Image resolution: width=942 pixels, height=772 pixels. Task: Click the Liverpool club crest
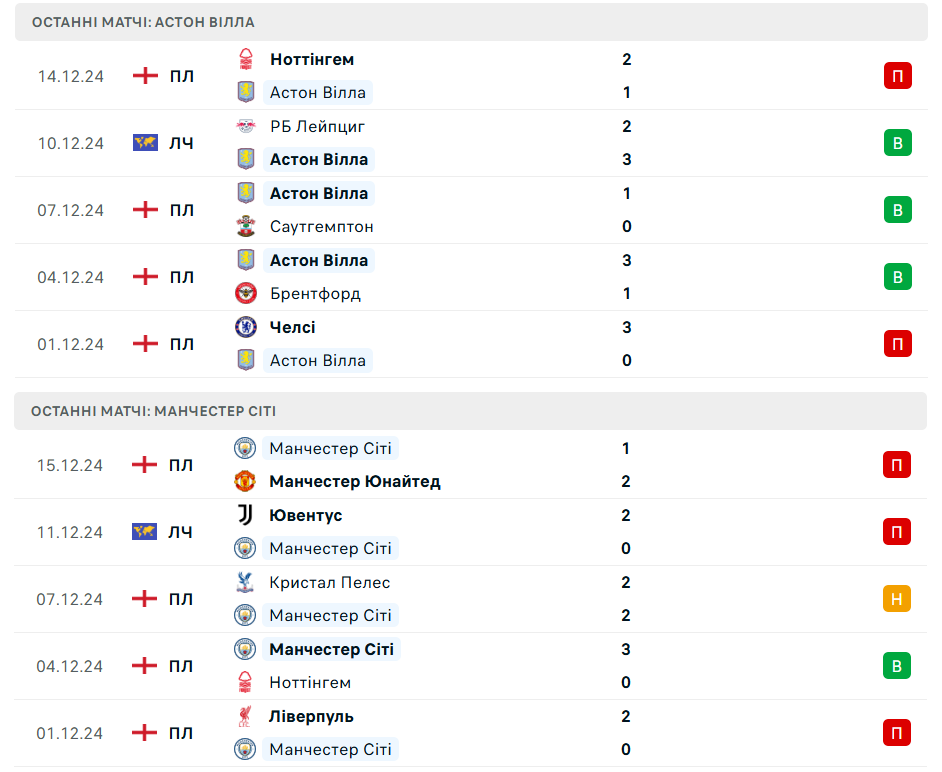pos(245,716)
